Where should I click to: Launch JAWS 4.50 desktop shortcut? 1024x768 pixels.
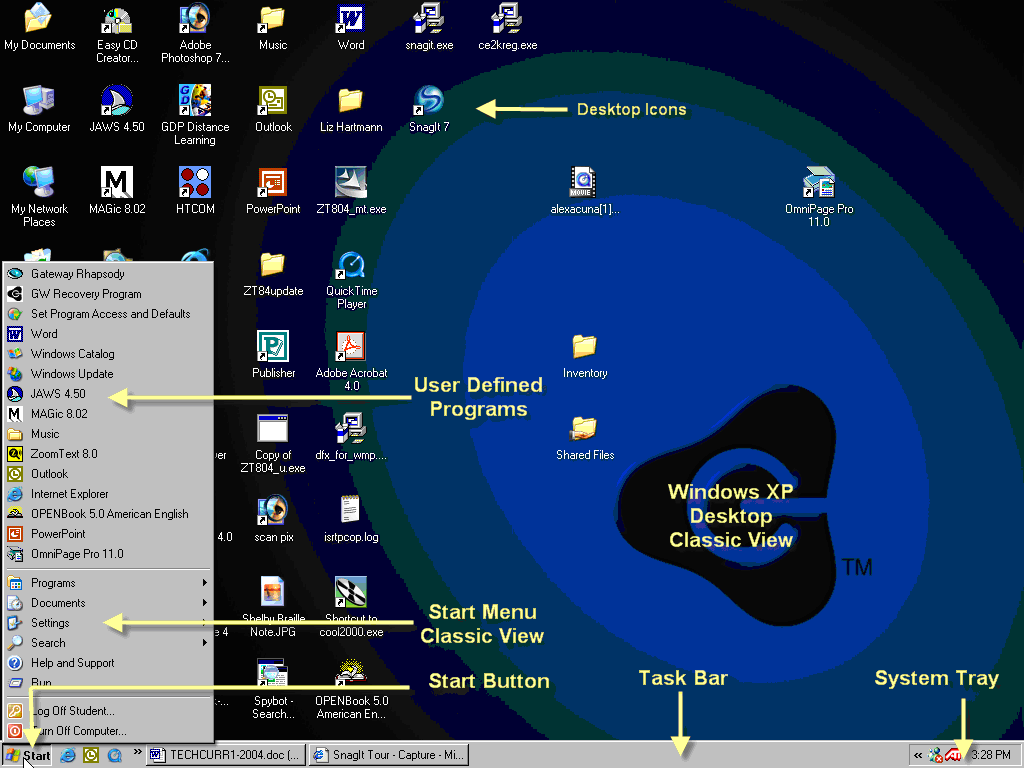pyautogui.click(x=117, y=109)
